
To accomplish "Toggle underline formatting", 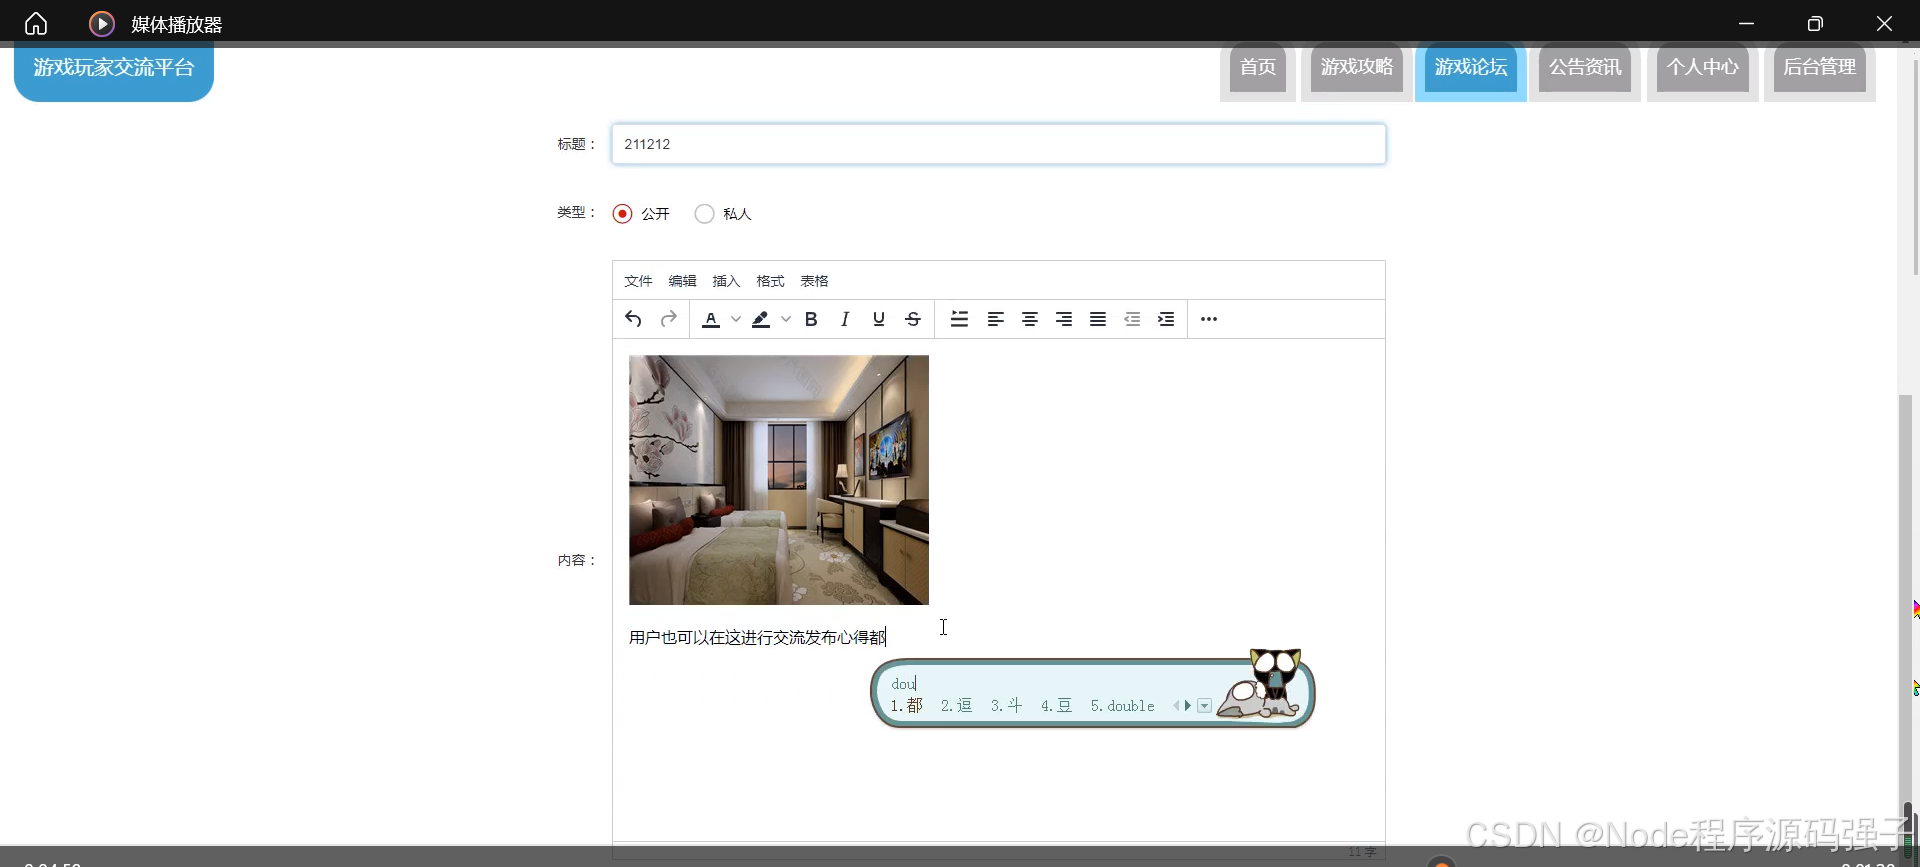I will (879, 319).
